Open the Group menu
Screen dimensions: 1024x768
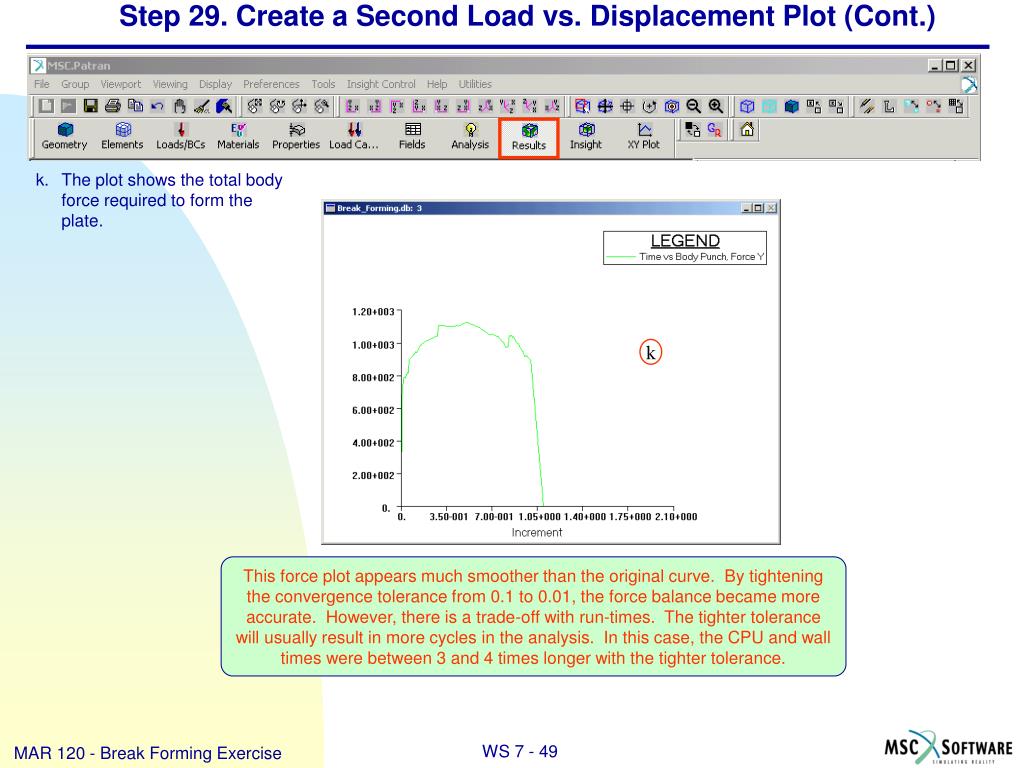click(x=75, y=84)
